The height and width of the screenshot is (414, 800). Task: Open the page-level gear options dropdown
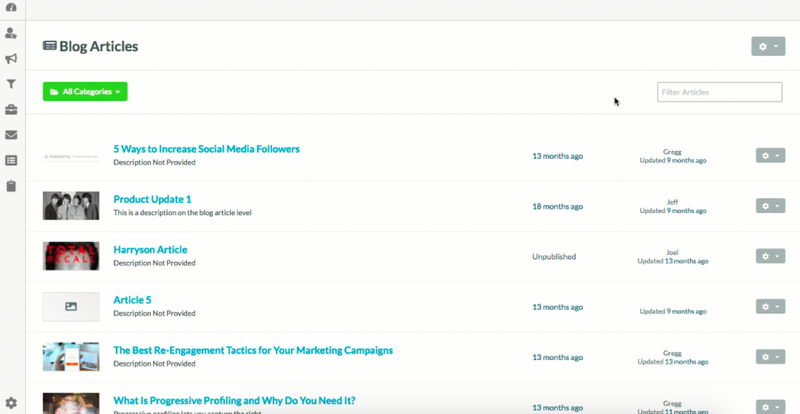point(768,46)
